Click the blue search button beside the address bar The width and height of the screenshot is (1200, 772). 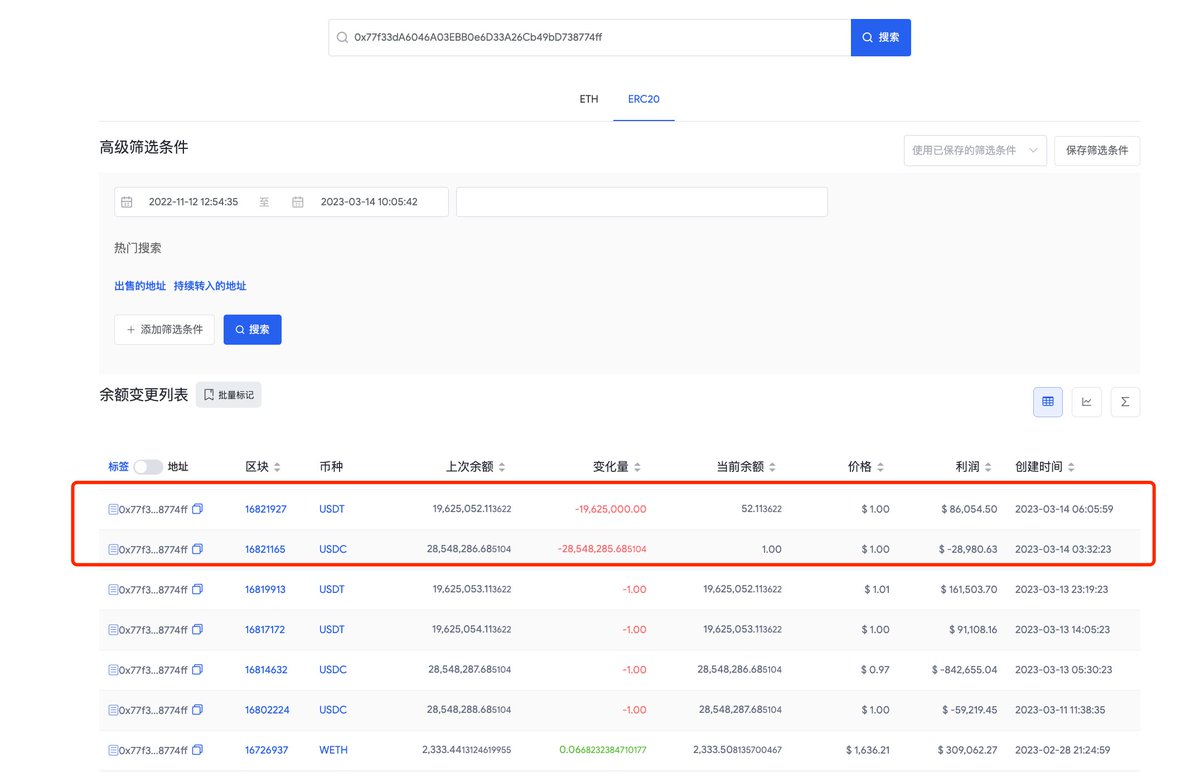(880, 37)
